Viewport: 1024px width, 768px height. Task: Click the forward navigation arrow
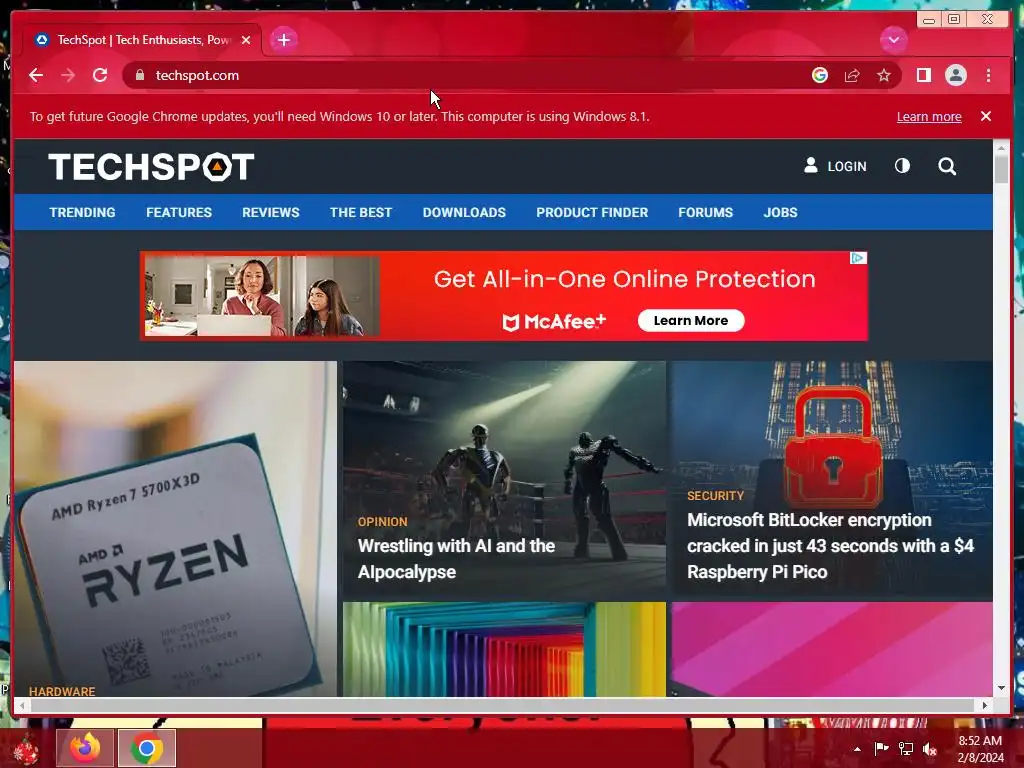[68, 75]
